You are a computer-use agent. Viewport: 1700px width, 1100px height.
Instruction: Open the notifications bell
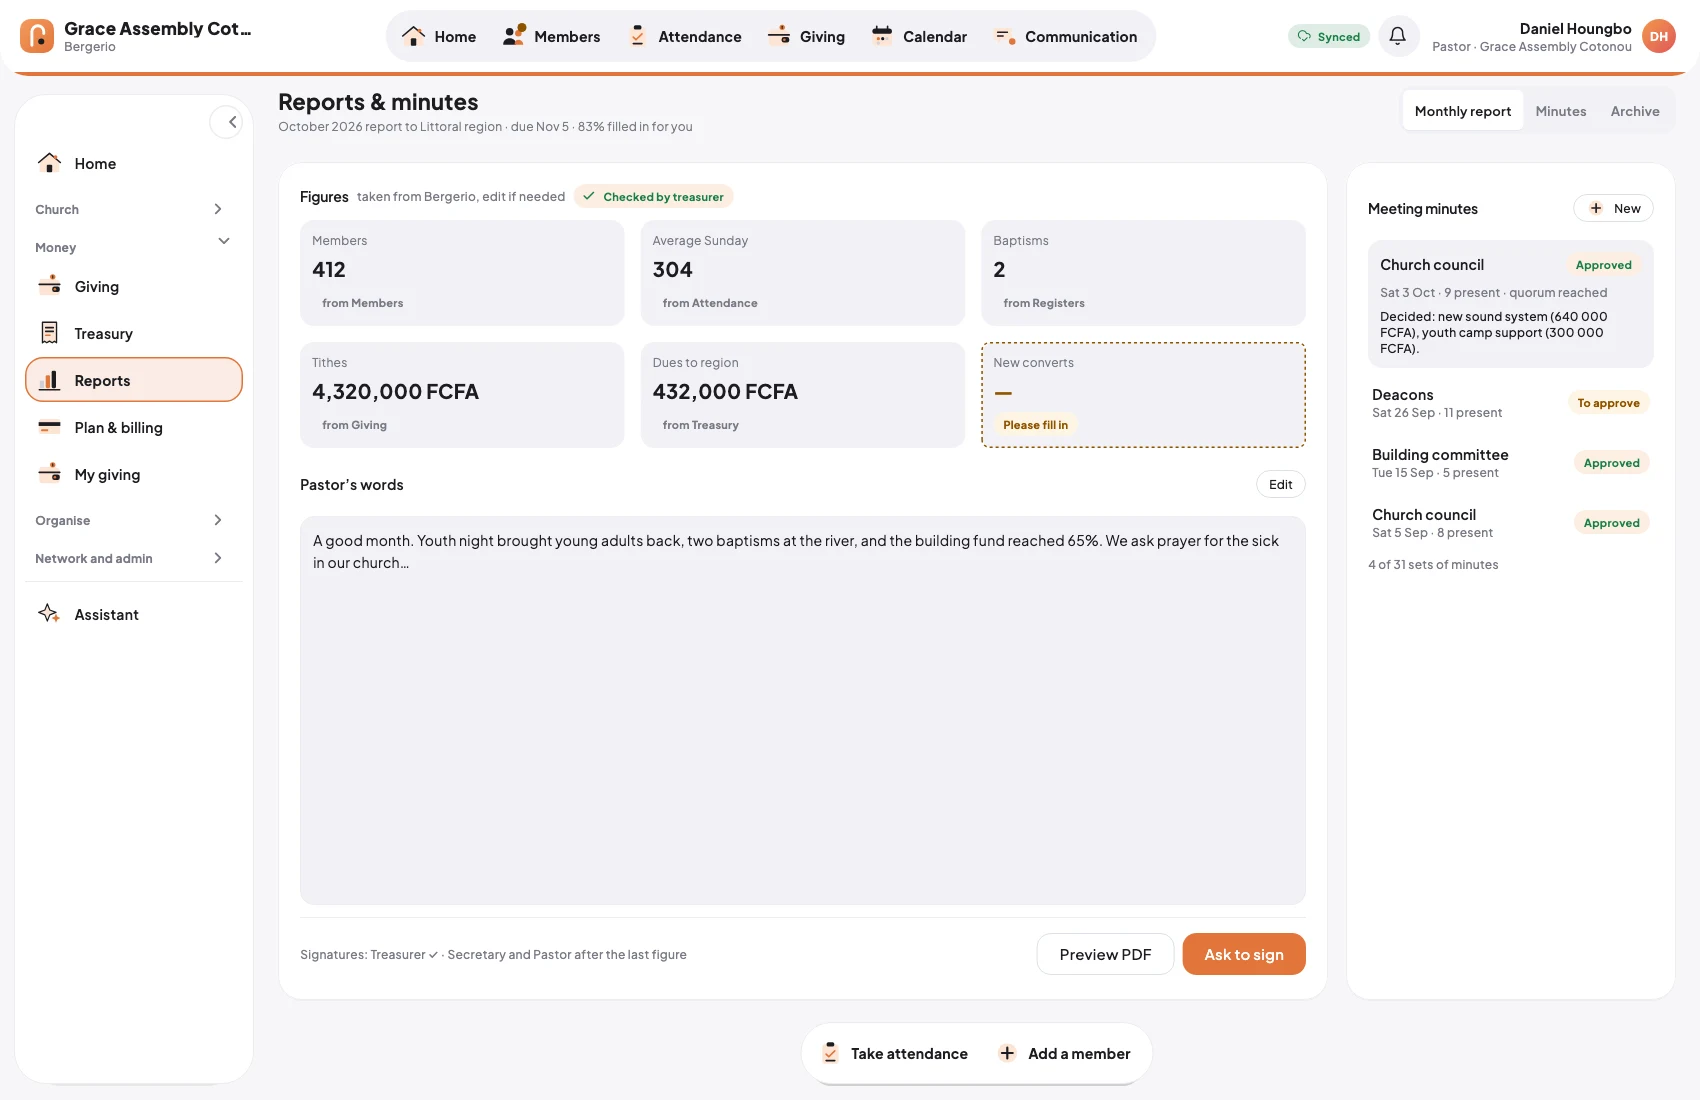click(x=1398, y=36)
